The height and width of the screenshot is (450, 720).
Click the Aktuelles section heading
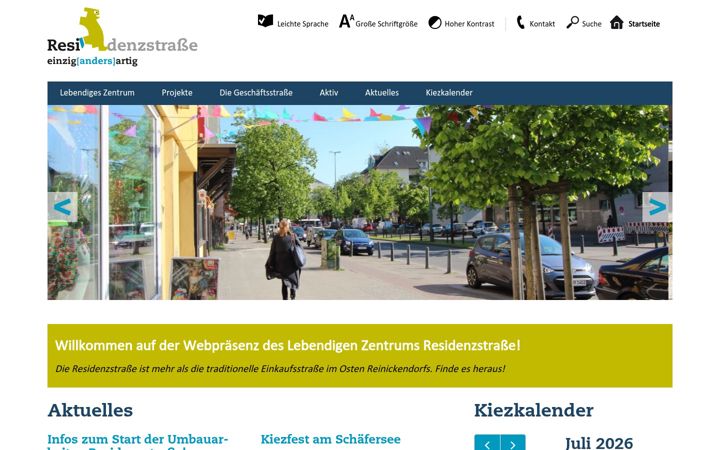pyautogui.click(x=90, y=410)
